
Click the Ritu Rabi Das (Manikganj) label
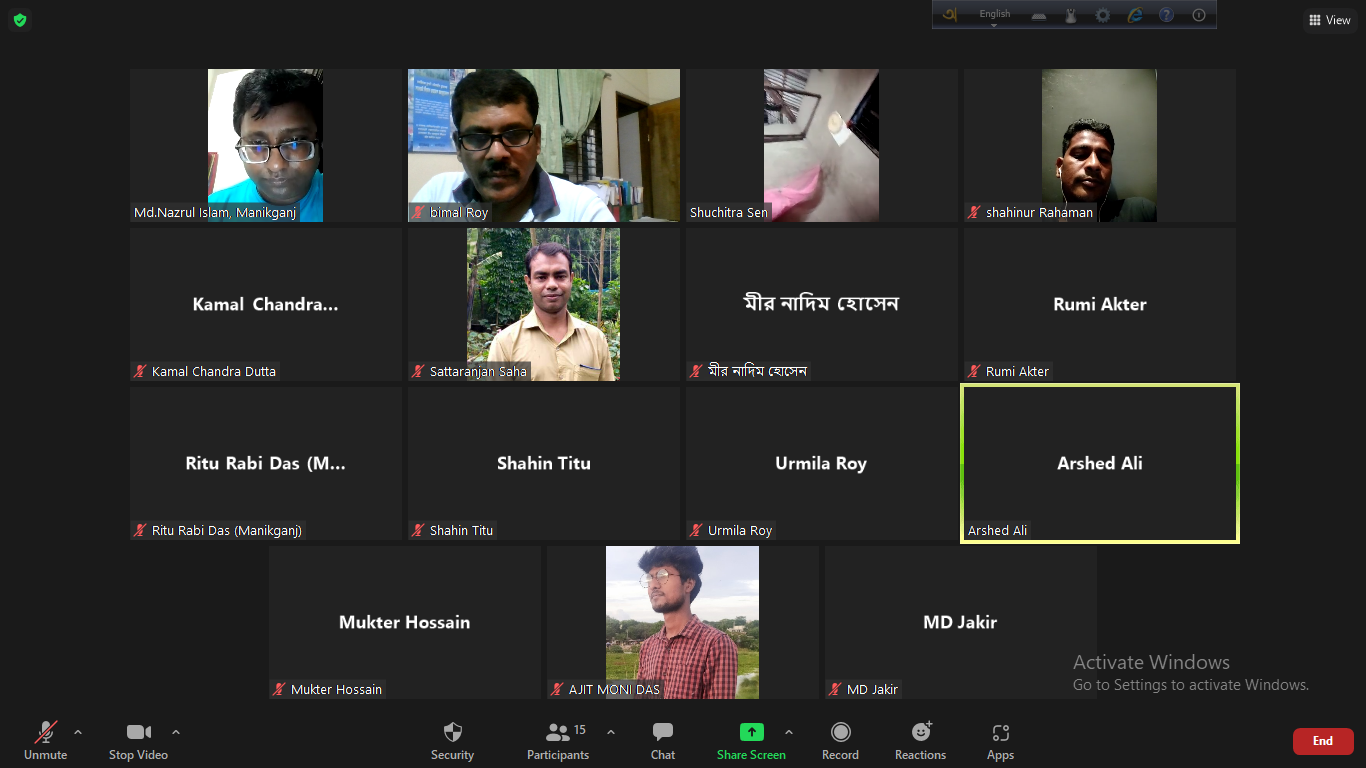(227, 530)
